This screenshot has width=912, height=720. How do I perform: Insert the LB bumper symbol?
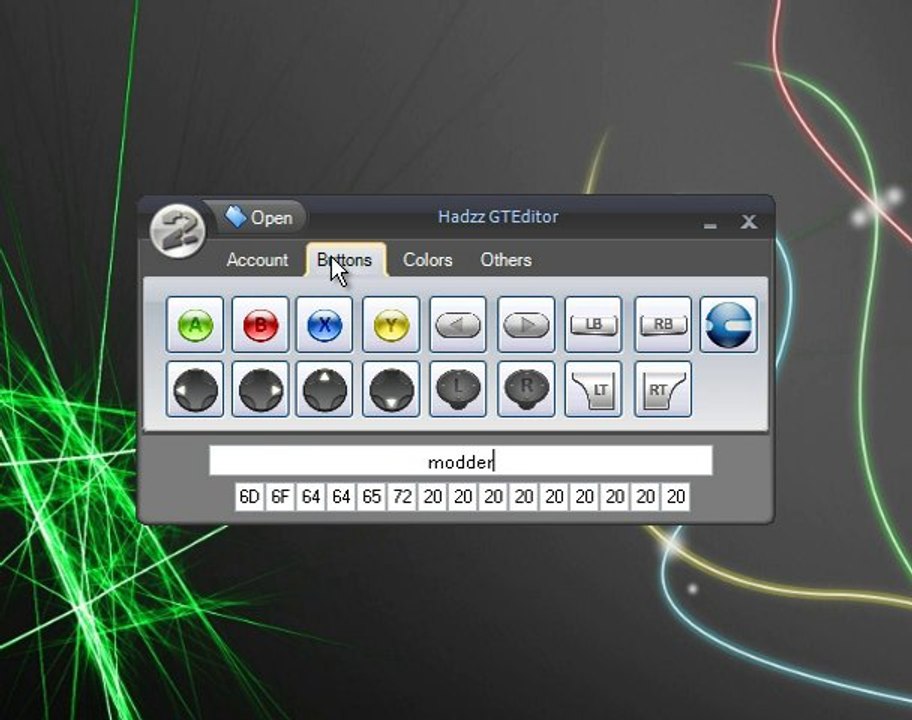(593, 325)
